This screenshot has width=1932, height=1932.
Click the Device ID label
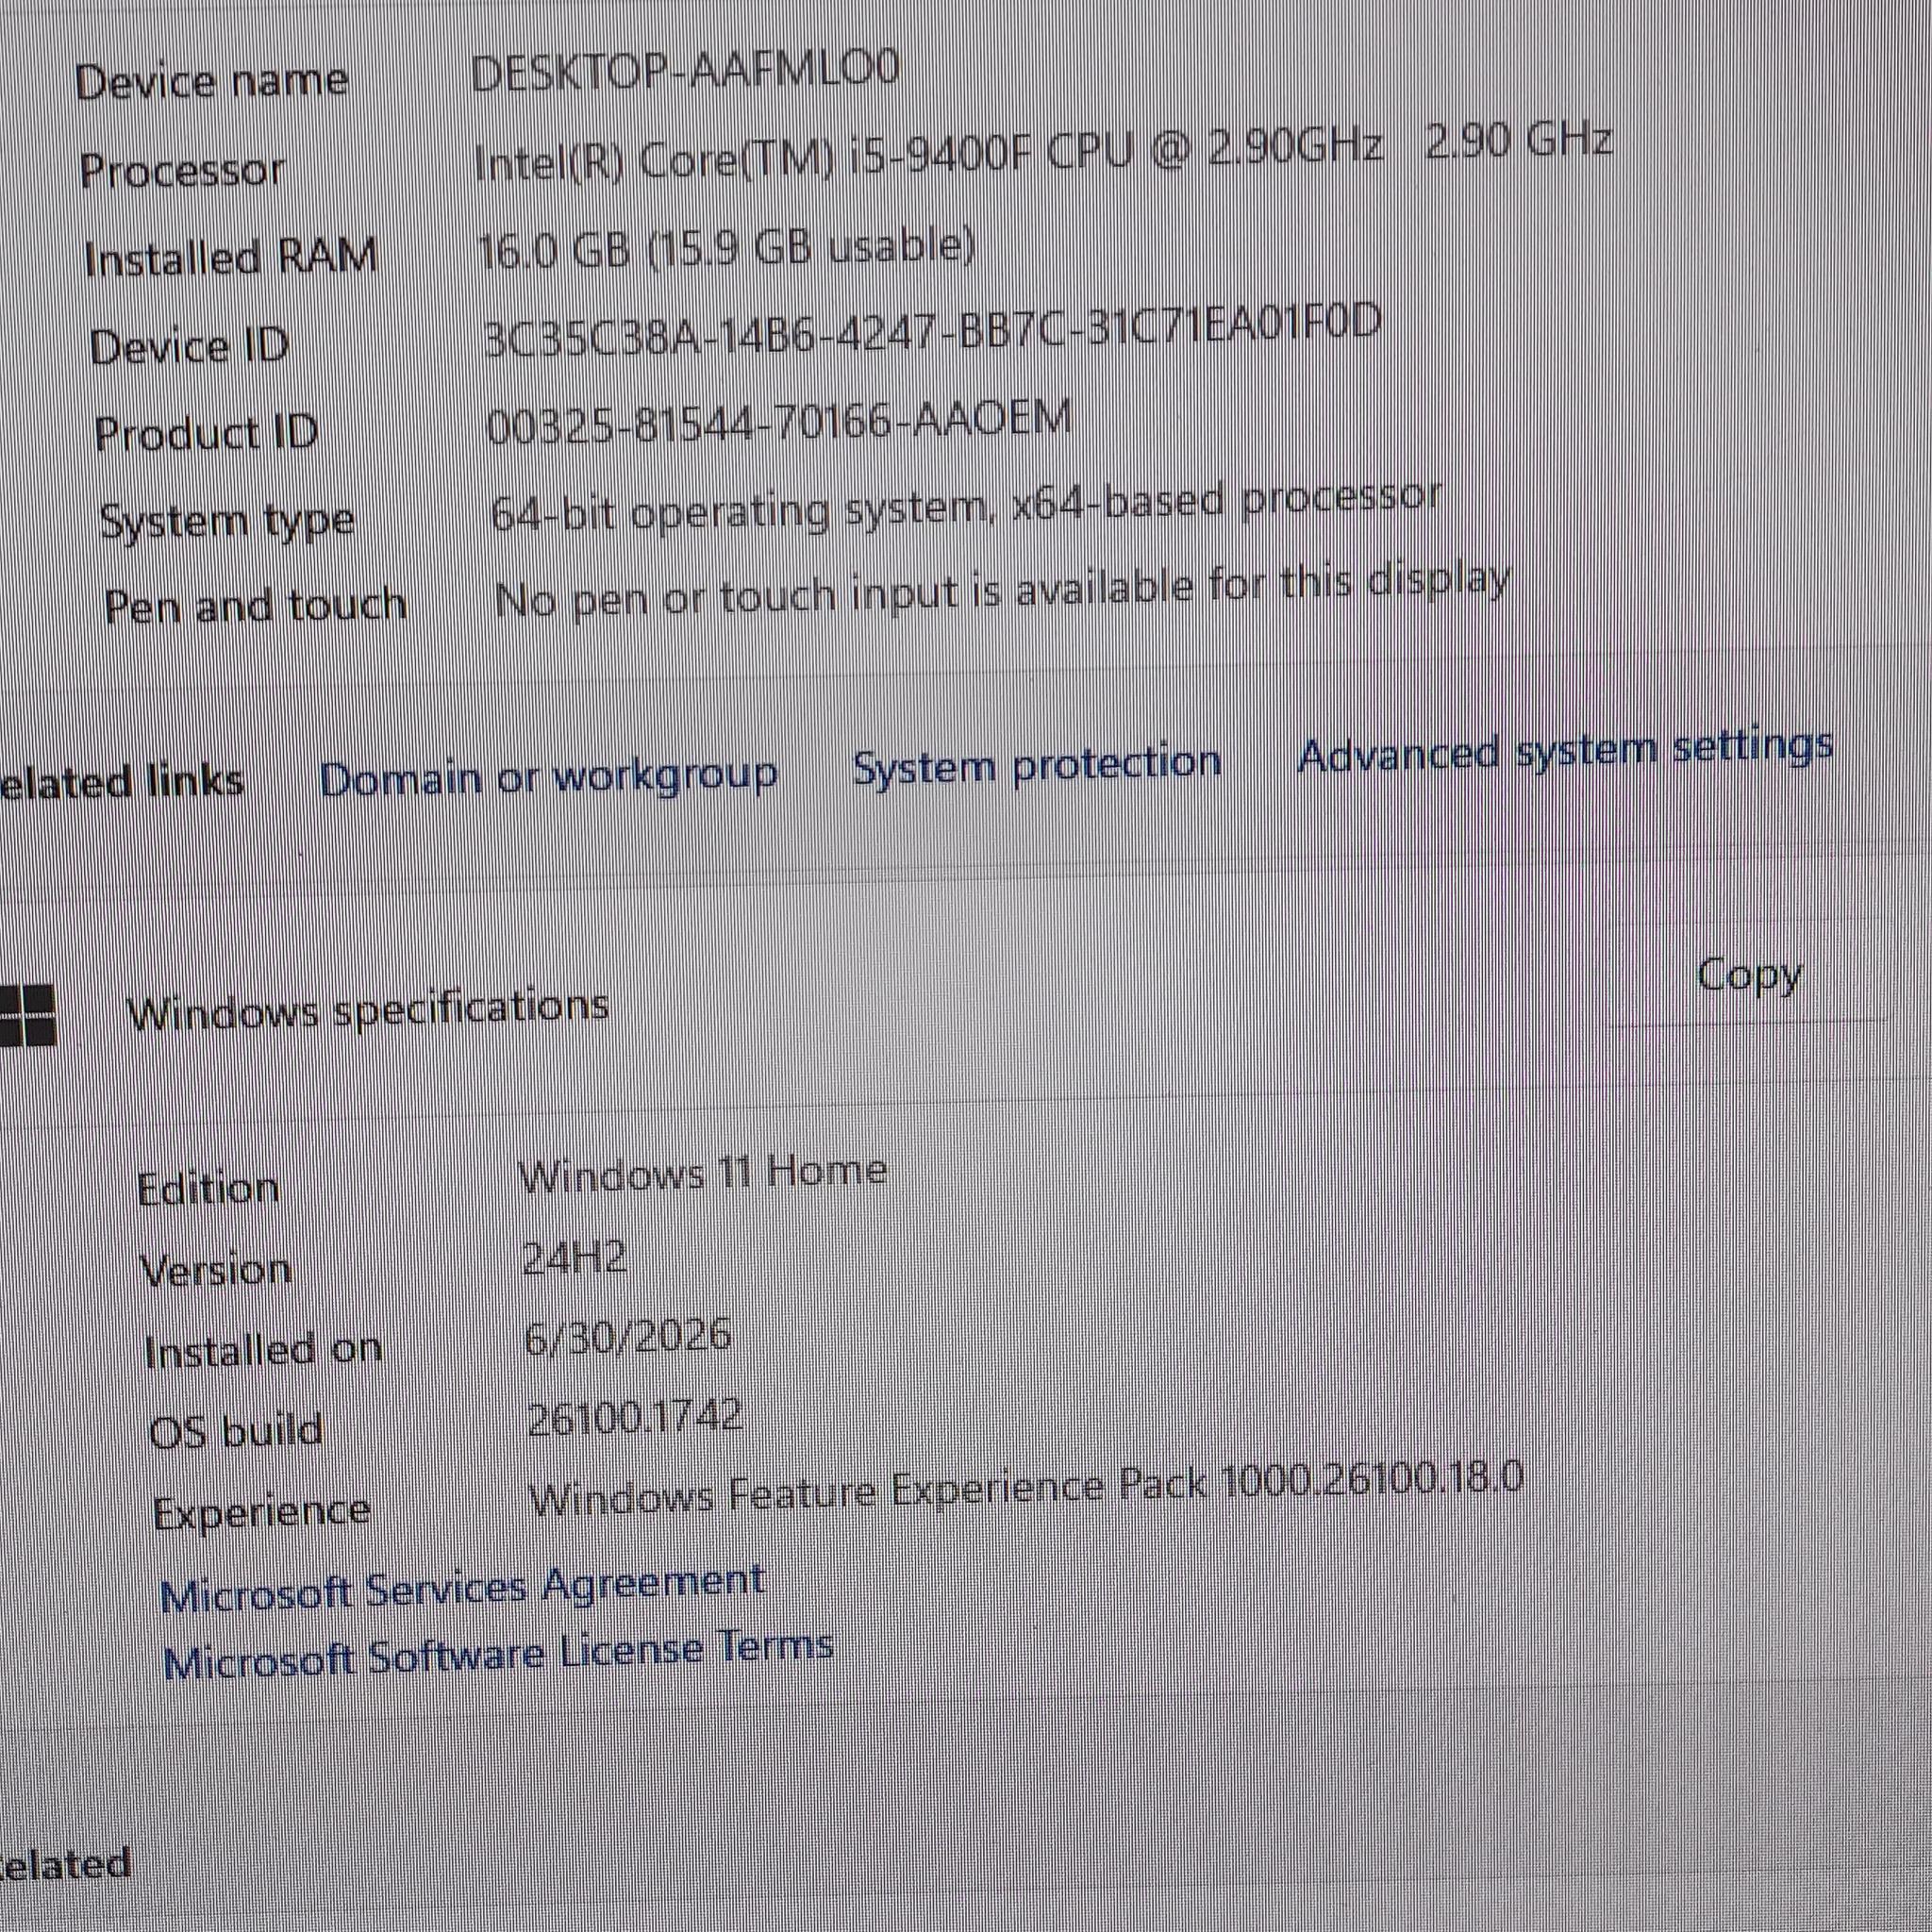(189, 347)
